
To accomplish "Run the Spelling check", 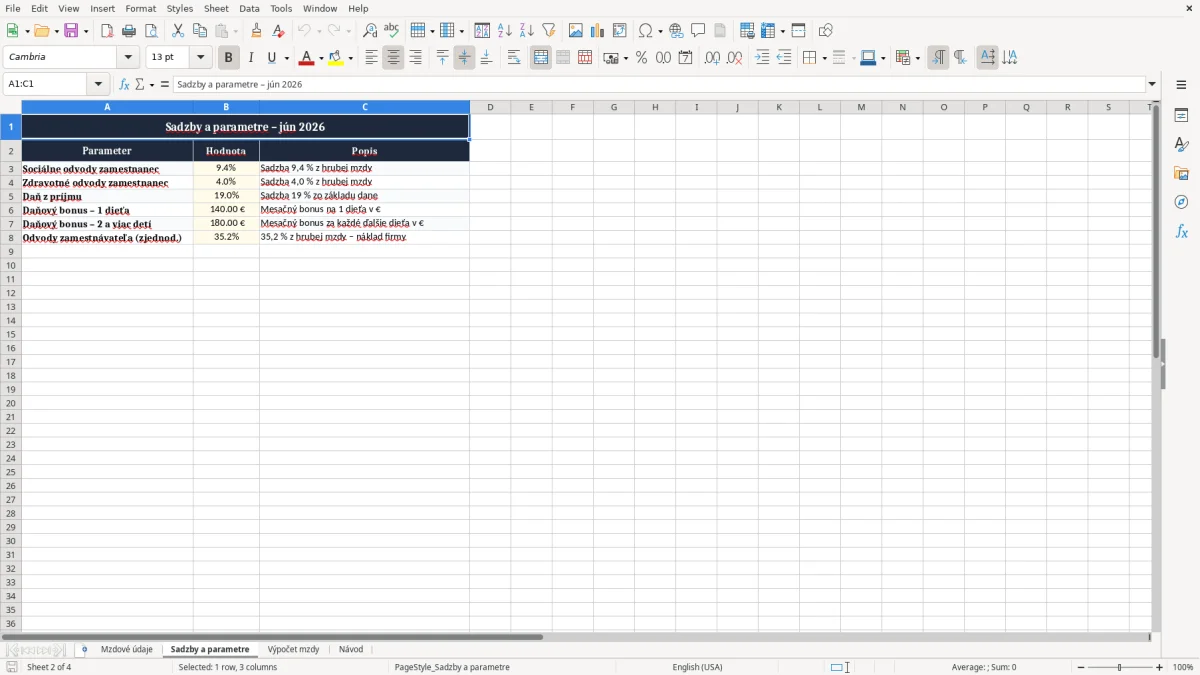I will click(392, 31).
